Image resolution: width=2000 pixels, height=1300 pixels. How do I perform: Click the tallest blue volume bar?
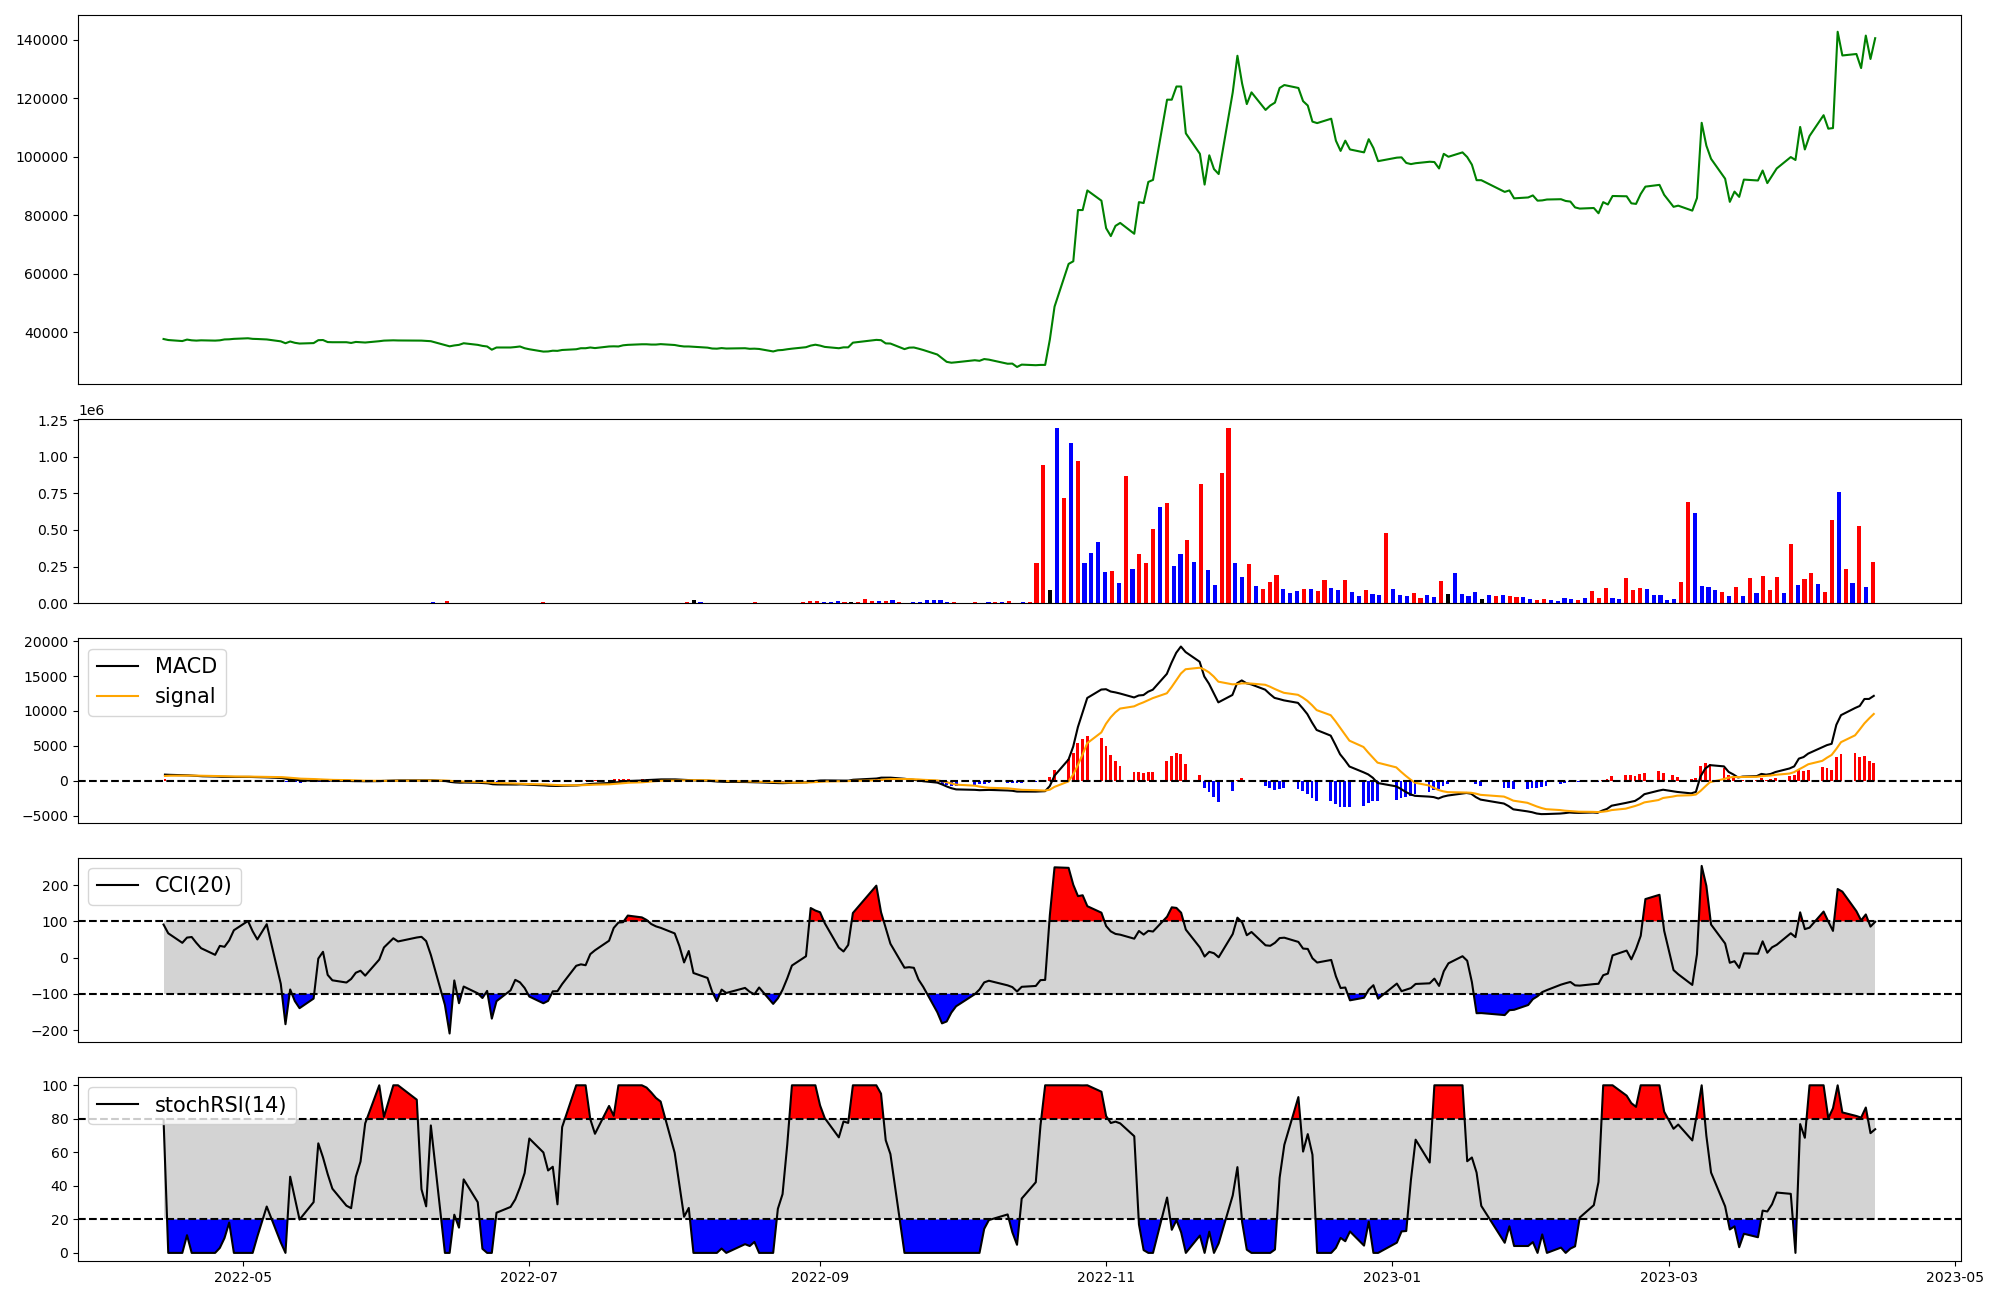click(x=1056, y=515)
